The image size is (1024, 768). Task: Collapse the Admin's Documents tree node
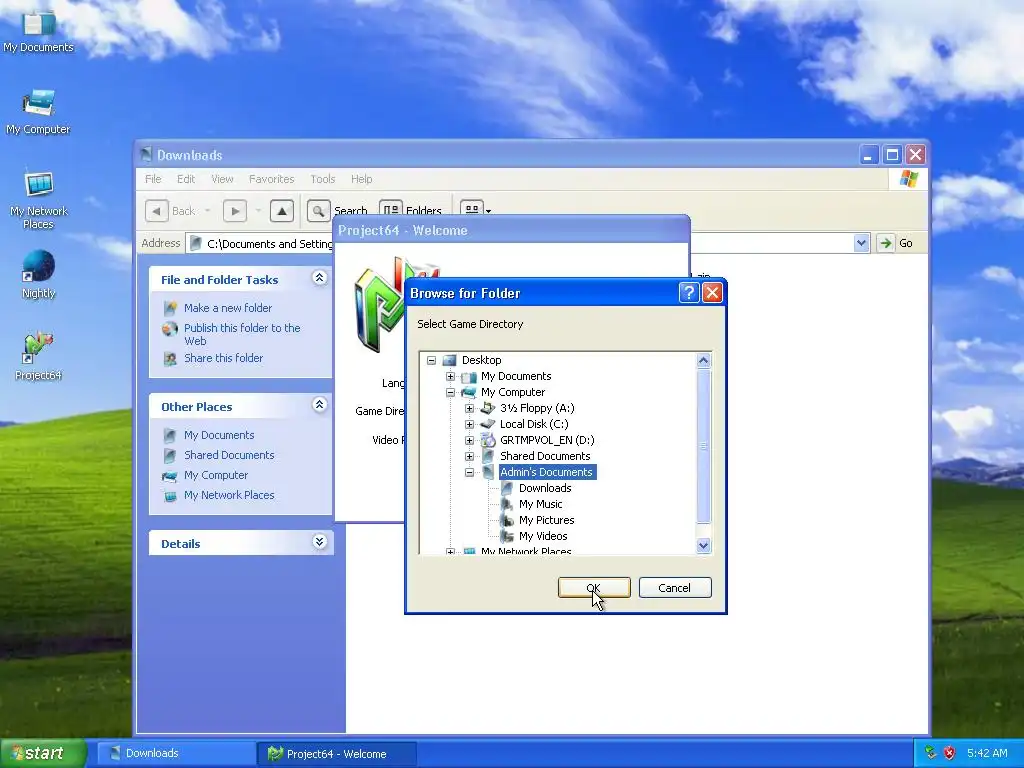click(x=470, y=472)
